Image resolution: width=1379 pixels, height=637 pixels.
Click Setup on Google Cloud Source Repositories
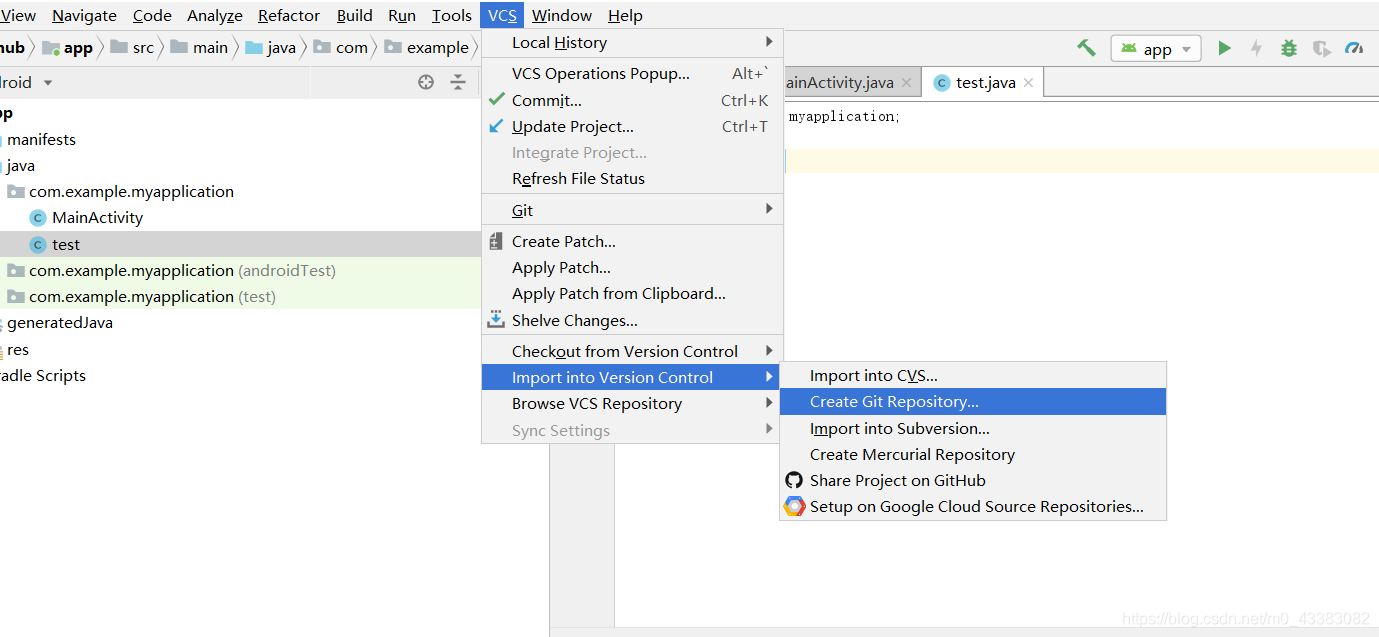[x=976, y=506]
